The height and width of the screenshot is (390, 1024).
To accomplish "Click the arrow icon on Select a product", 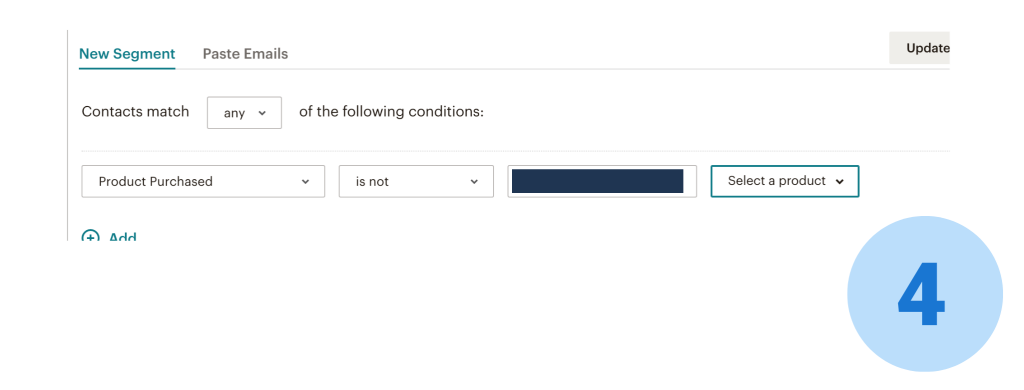I will [839, 182].
